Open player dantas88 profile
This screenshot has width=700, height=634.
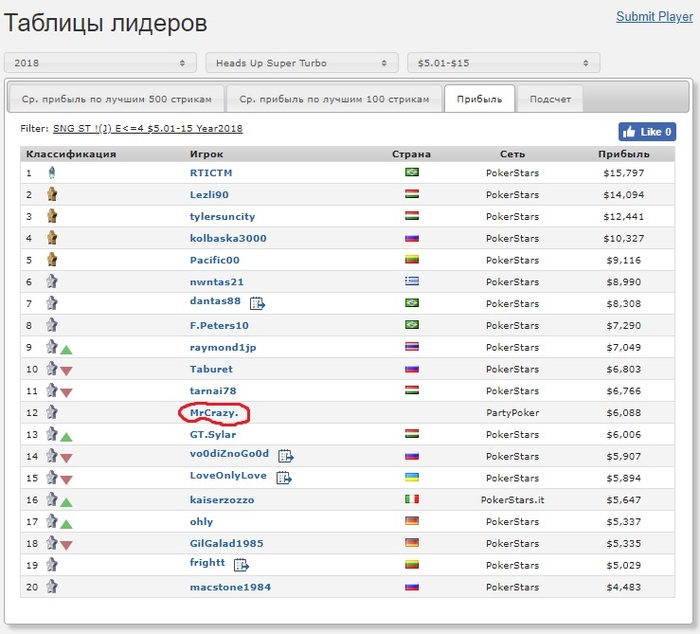[215, 301]
